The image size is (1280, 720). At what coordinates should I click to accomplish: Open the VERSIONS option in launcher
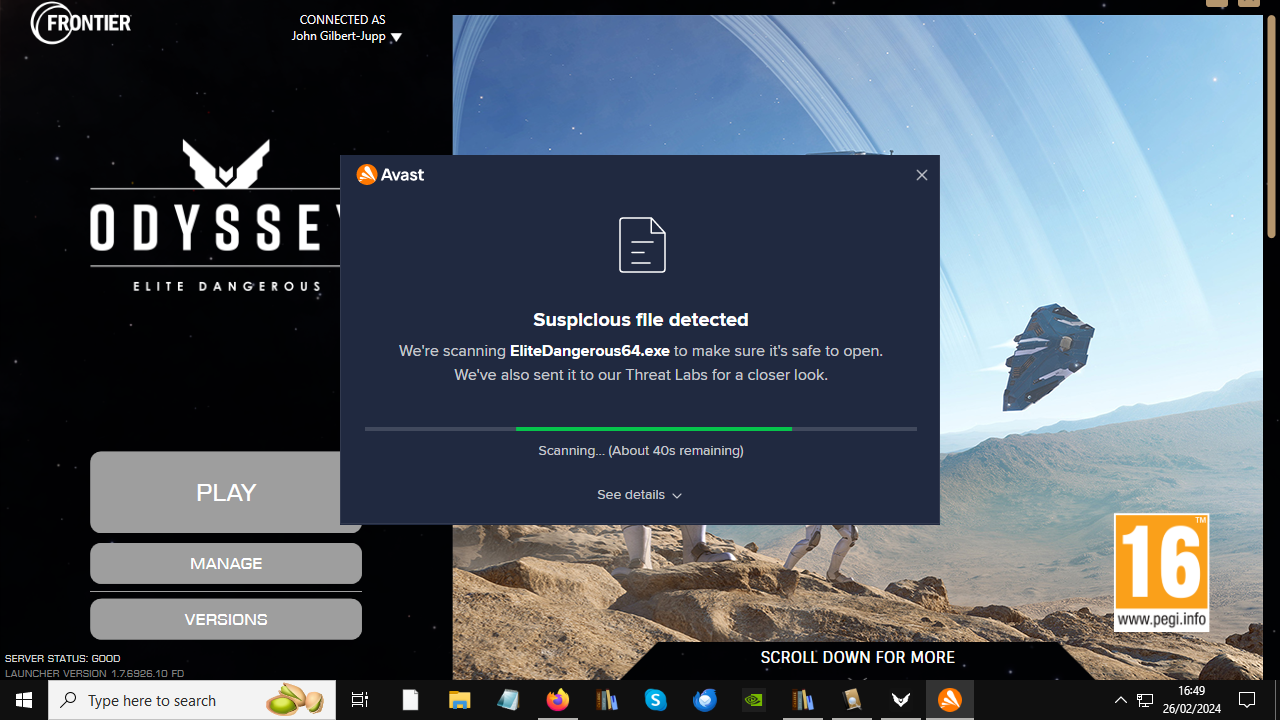(226, 620)
